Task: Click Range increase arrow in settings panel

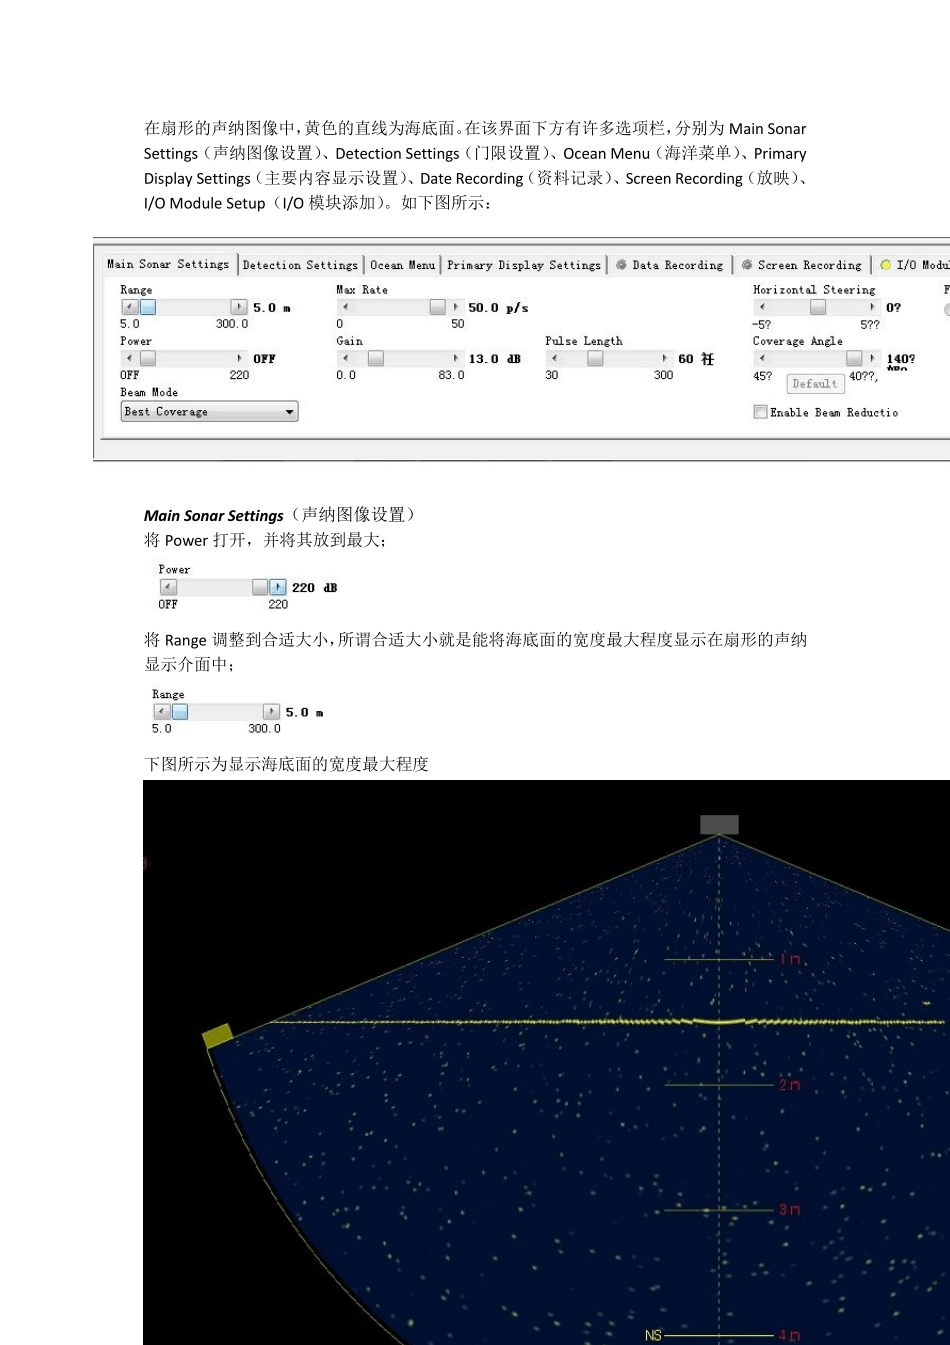Action: click(x=239, y=307)
